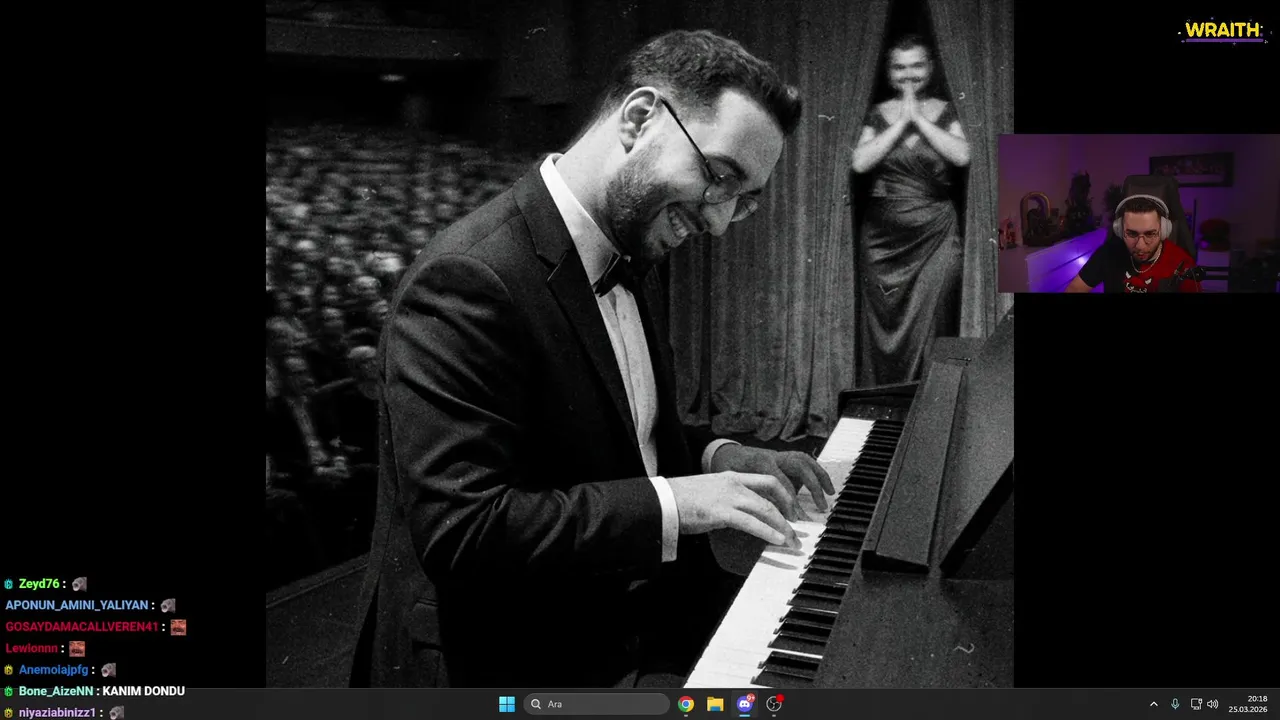The width and height of the screenshot is (1280, 720).
Task: Click emote next to APONUN_AMINI_YALIYAN message
Action: click(168, 605)
